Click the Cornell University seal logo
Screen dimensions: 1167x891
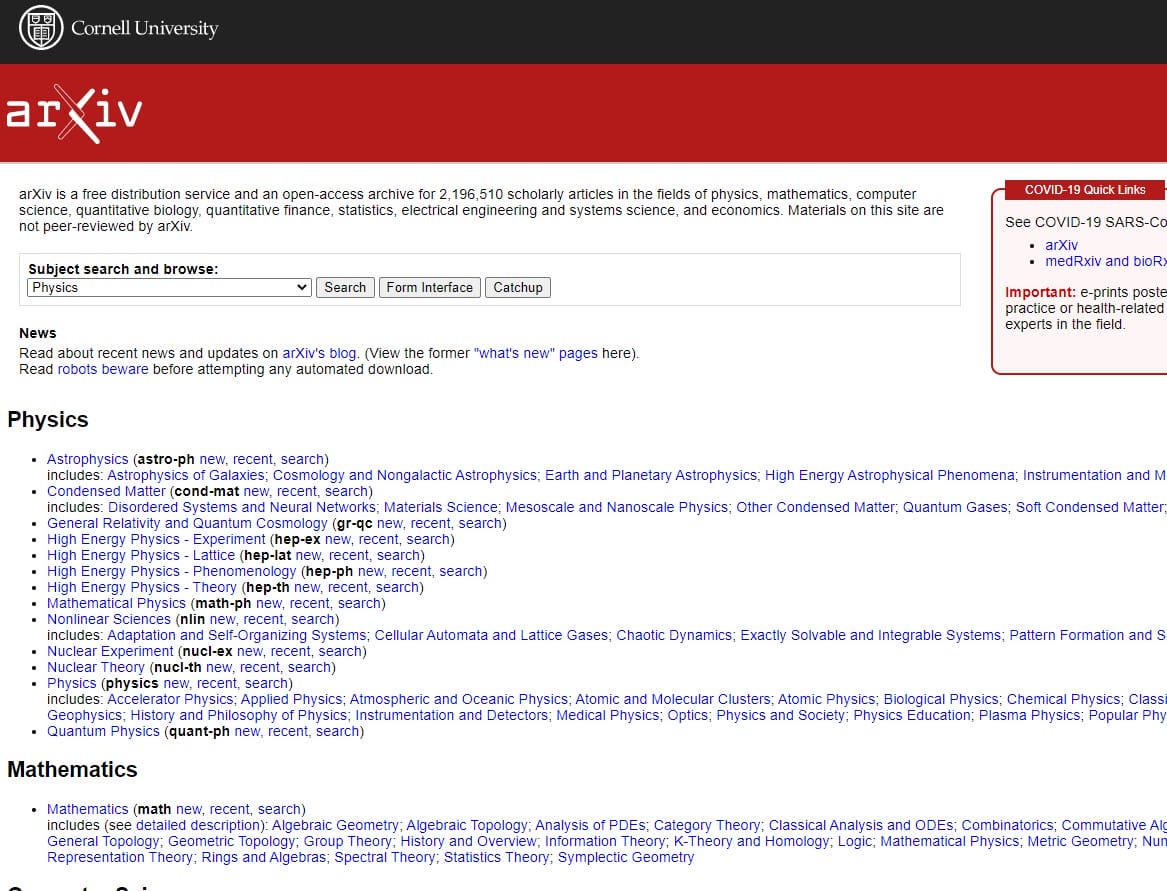(x=41, y=28)
